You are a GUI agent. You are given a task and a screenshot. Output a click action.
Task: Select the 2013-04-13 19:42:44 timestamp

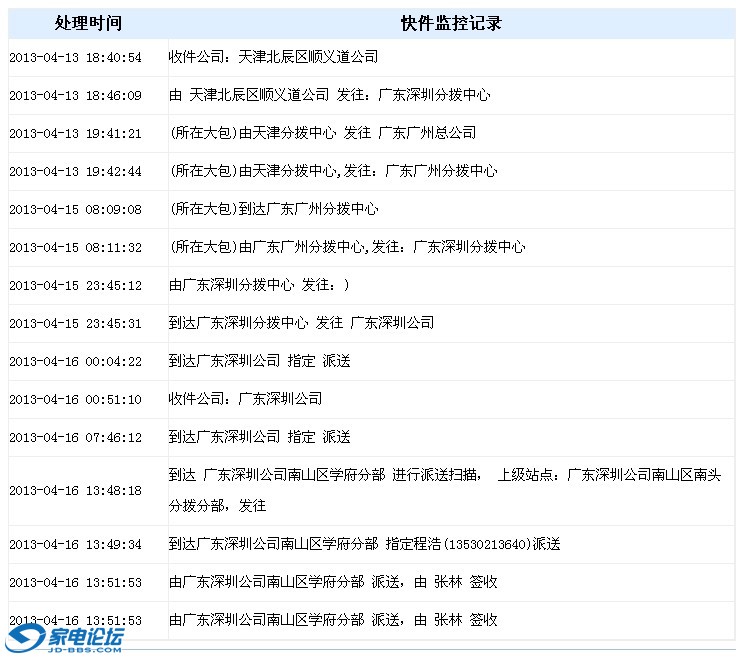coord(75,172)
